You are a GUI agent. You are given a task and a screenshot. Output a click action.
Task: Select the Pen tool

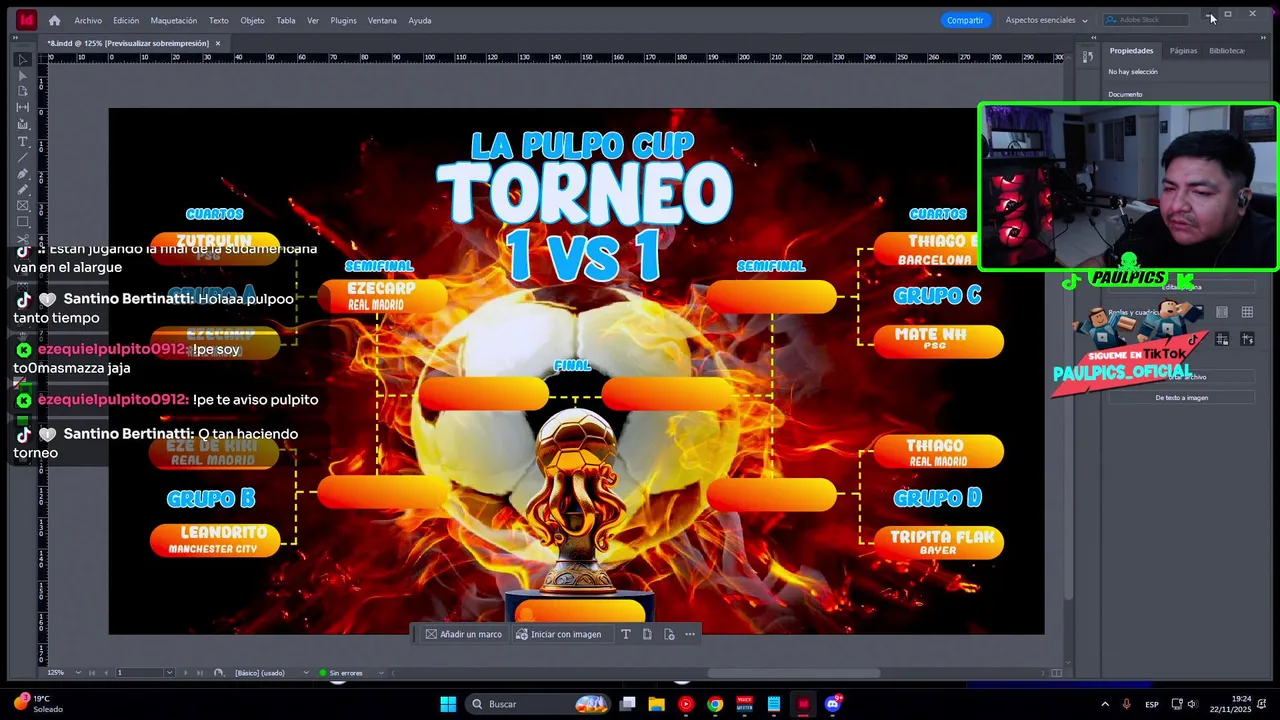click(22, 173)
